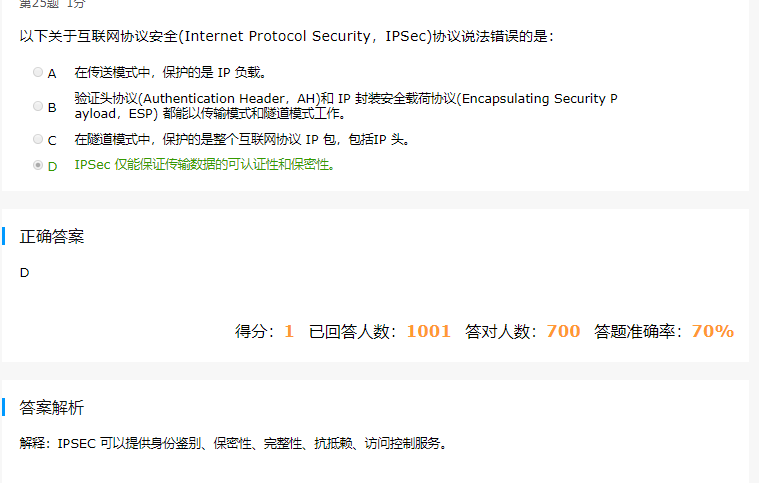
Task: Click option text about 隧道模式 IP 包
Action: [x=243, y=139]
